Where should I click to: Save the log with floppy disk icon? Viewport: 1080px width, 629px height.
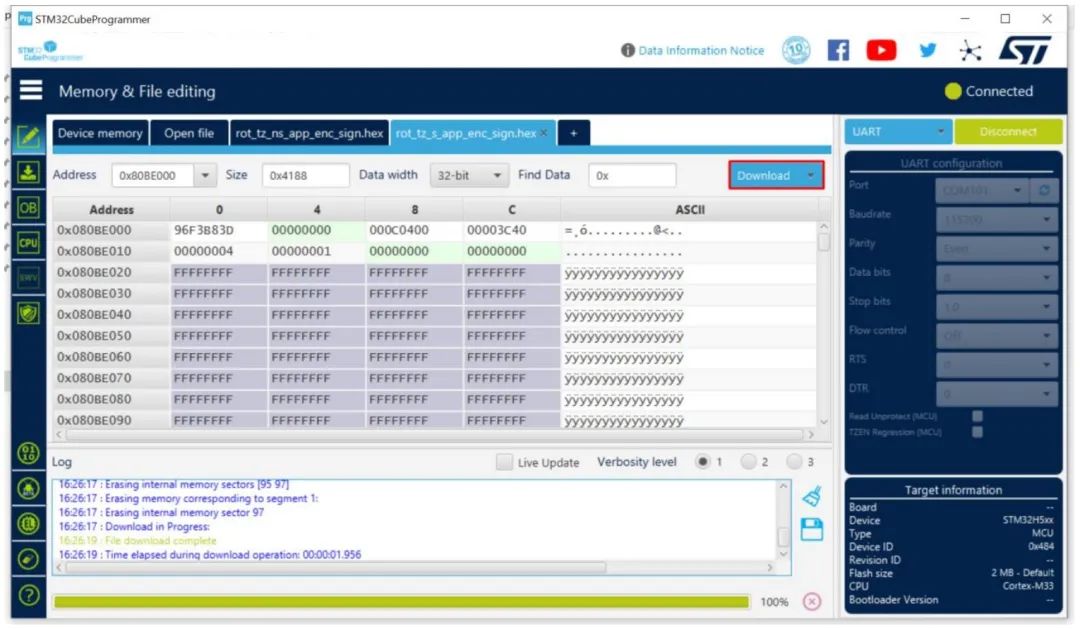tap(812, 529)
